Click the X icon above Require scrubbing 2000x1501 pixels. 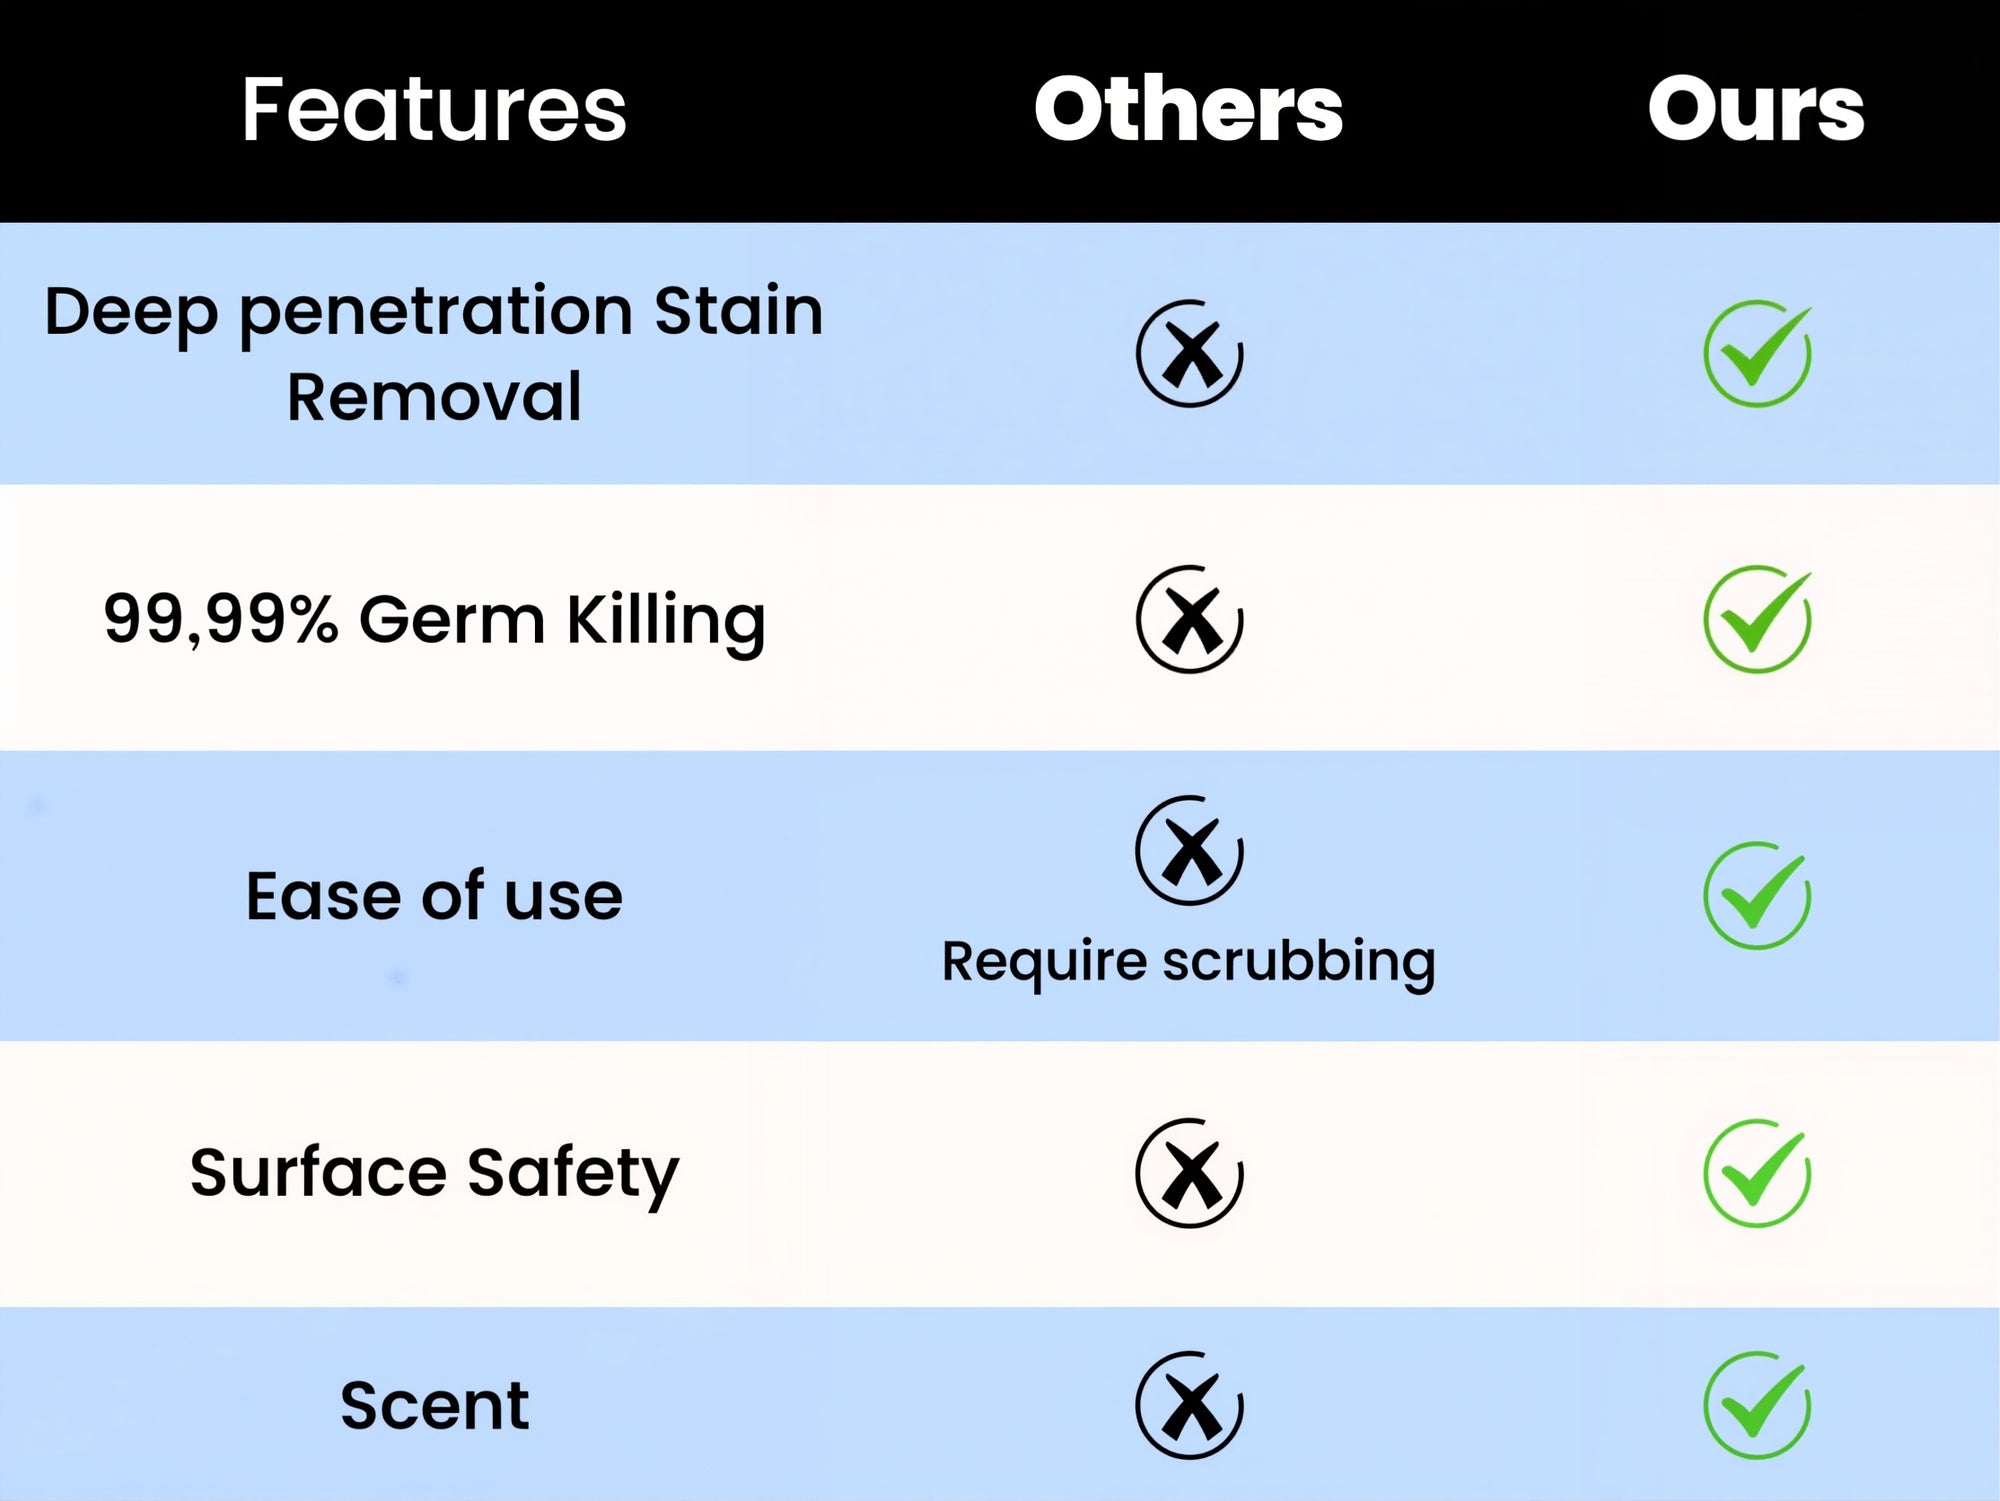tap(1189, 851)
